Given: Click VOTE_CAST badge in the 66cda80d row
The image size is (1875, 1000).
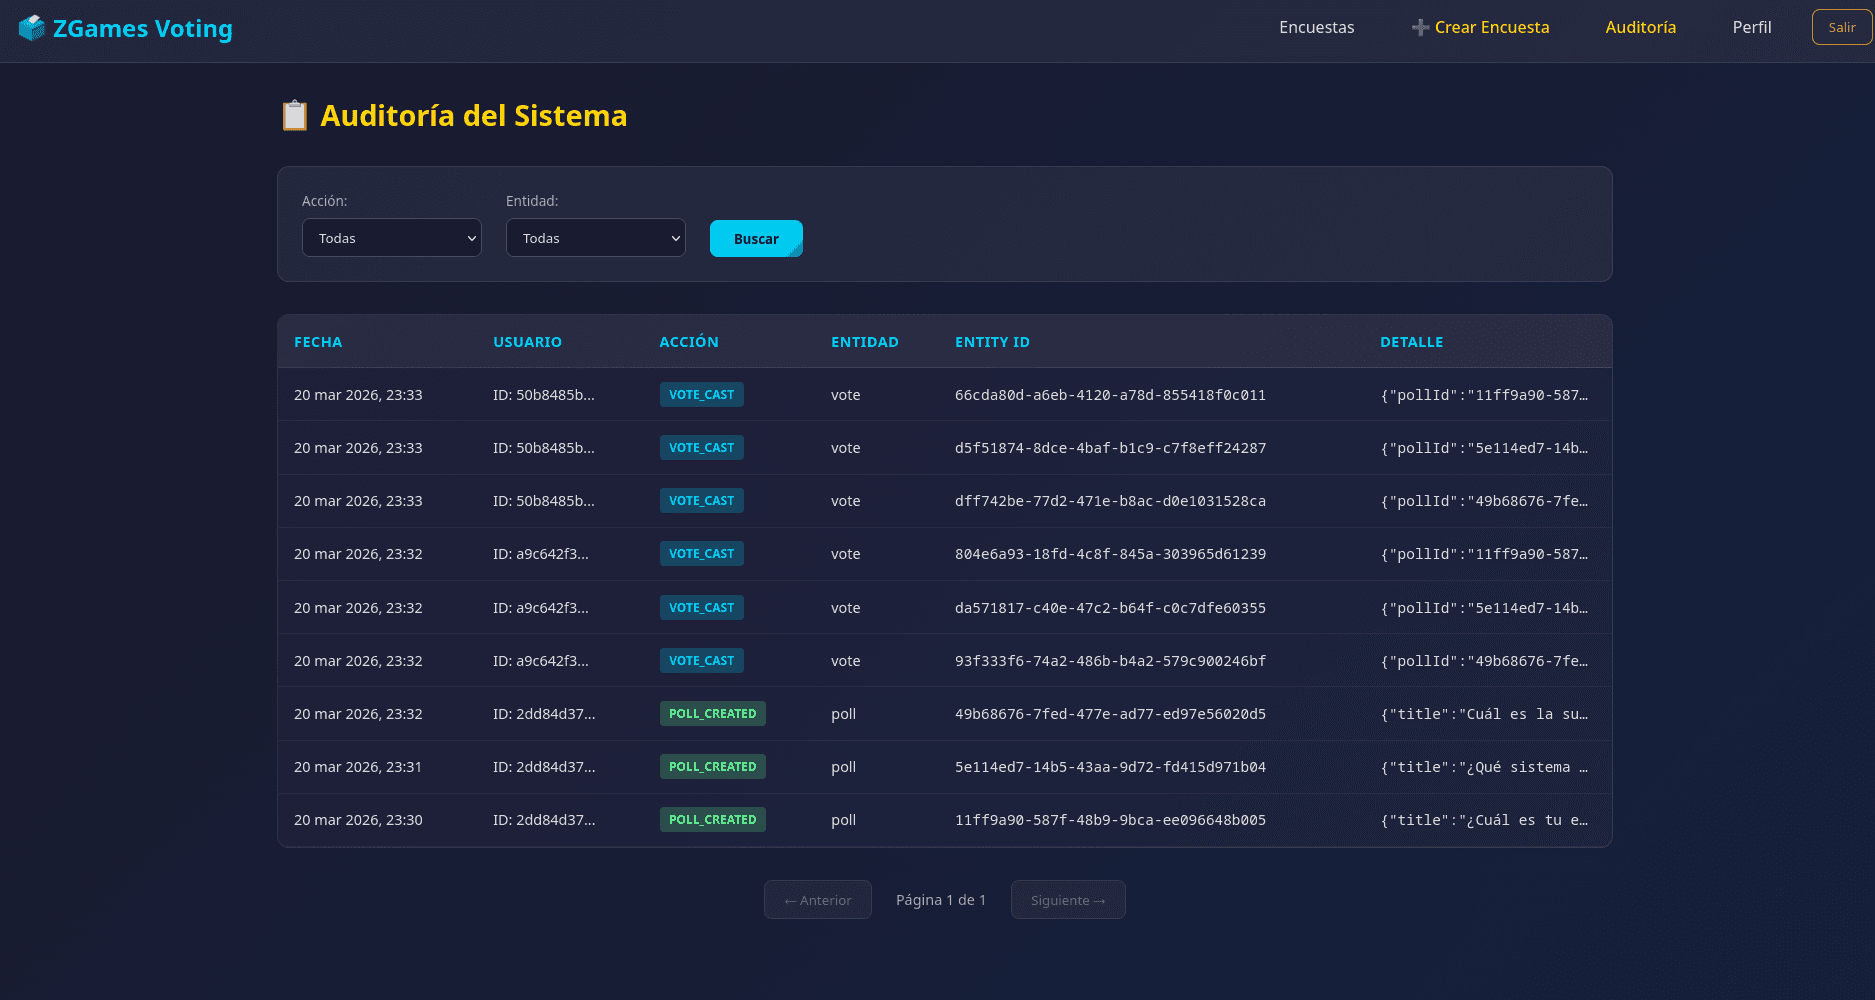Looking at the screenshot, I should click(x=702, y=395).
